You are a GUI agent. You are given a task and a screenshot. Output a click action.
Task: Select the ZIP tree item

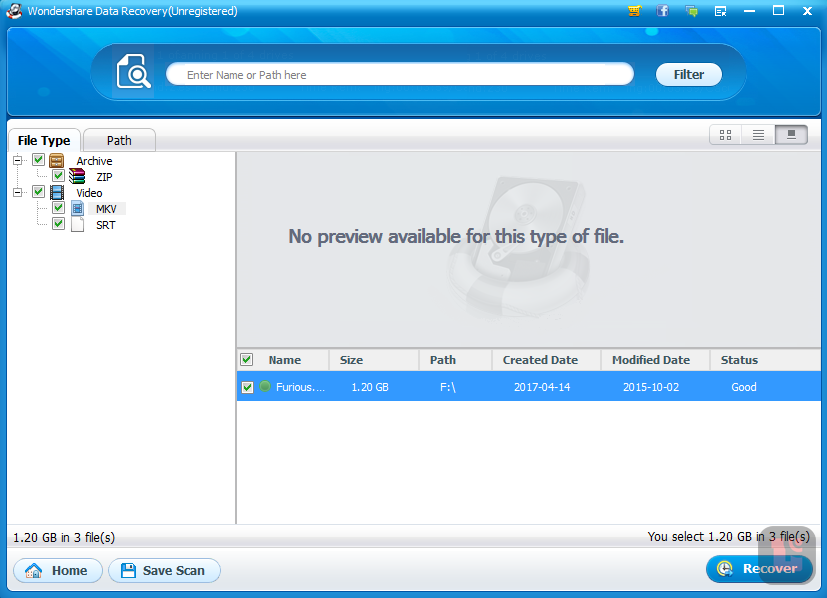(x=104, y=177)
